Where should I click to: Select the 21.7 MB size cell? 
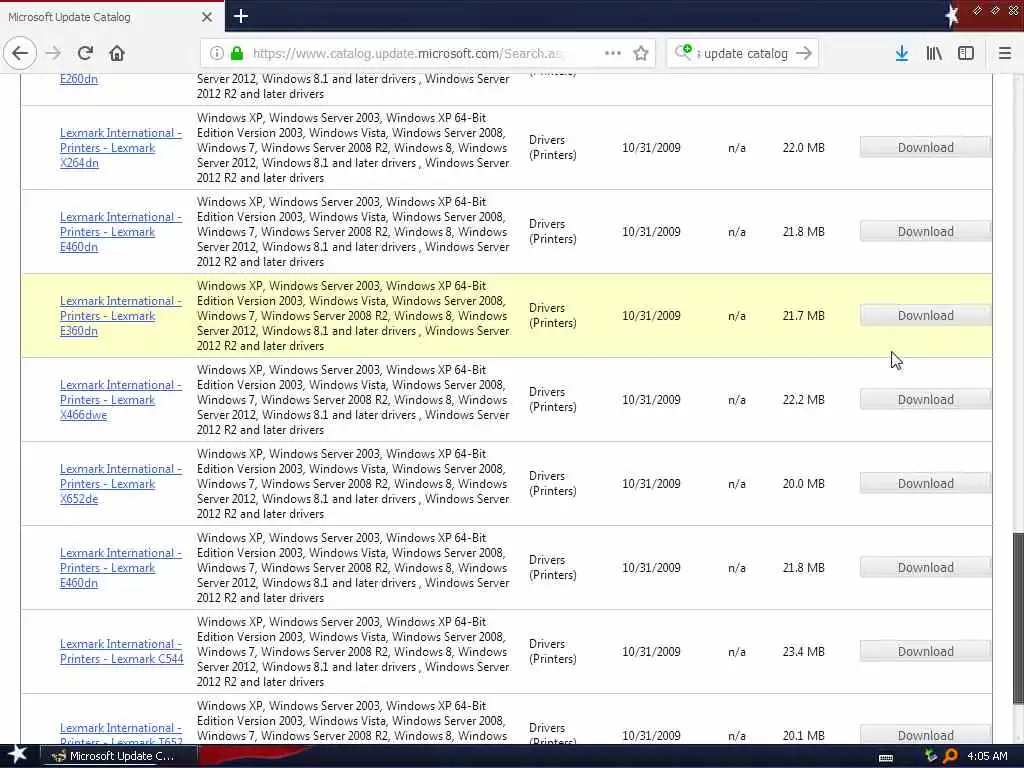tap(803, 315)
